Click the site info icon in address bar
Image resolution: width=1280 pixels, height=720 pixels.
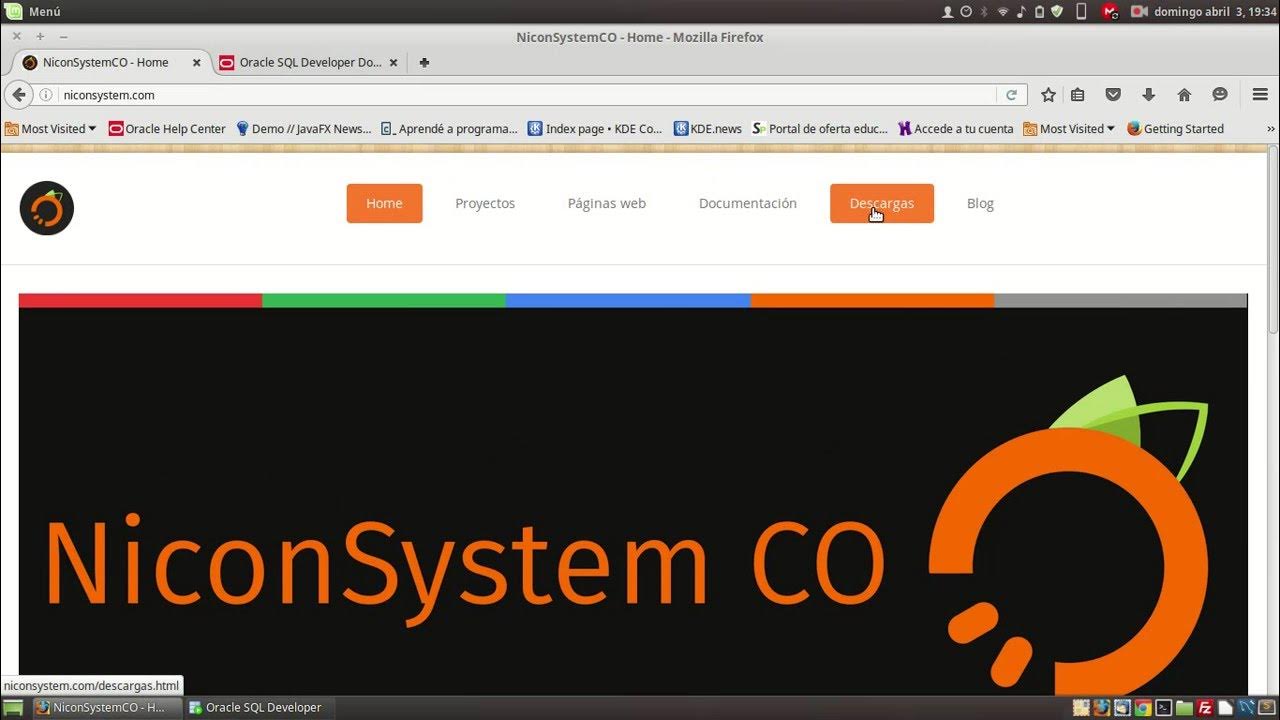click(46, 95)
